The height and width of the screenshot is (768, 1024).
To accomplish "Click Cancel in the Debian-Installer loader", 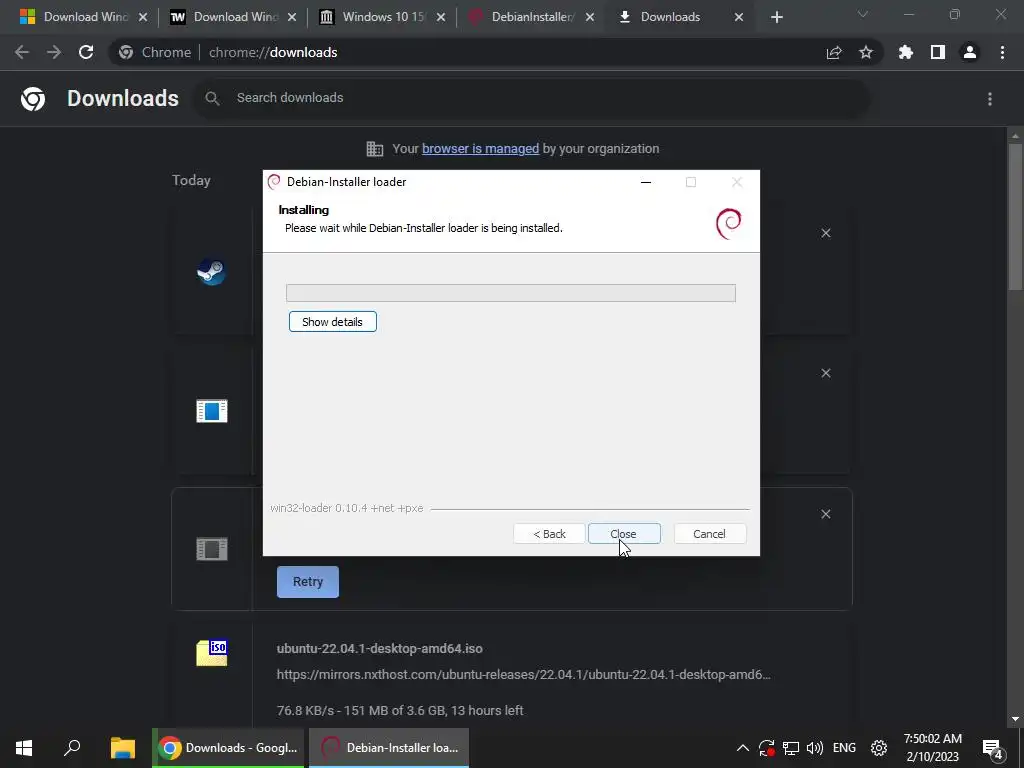I will [x=709, y=534].
